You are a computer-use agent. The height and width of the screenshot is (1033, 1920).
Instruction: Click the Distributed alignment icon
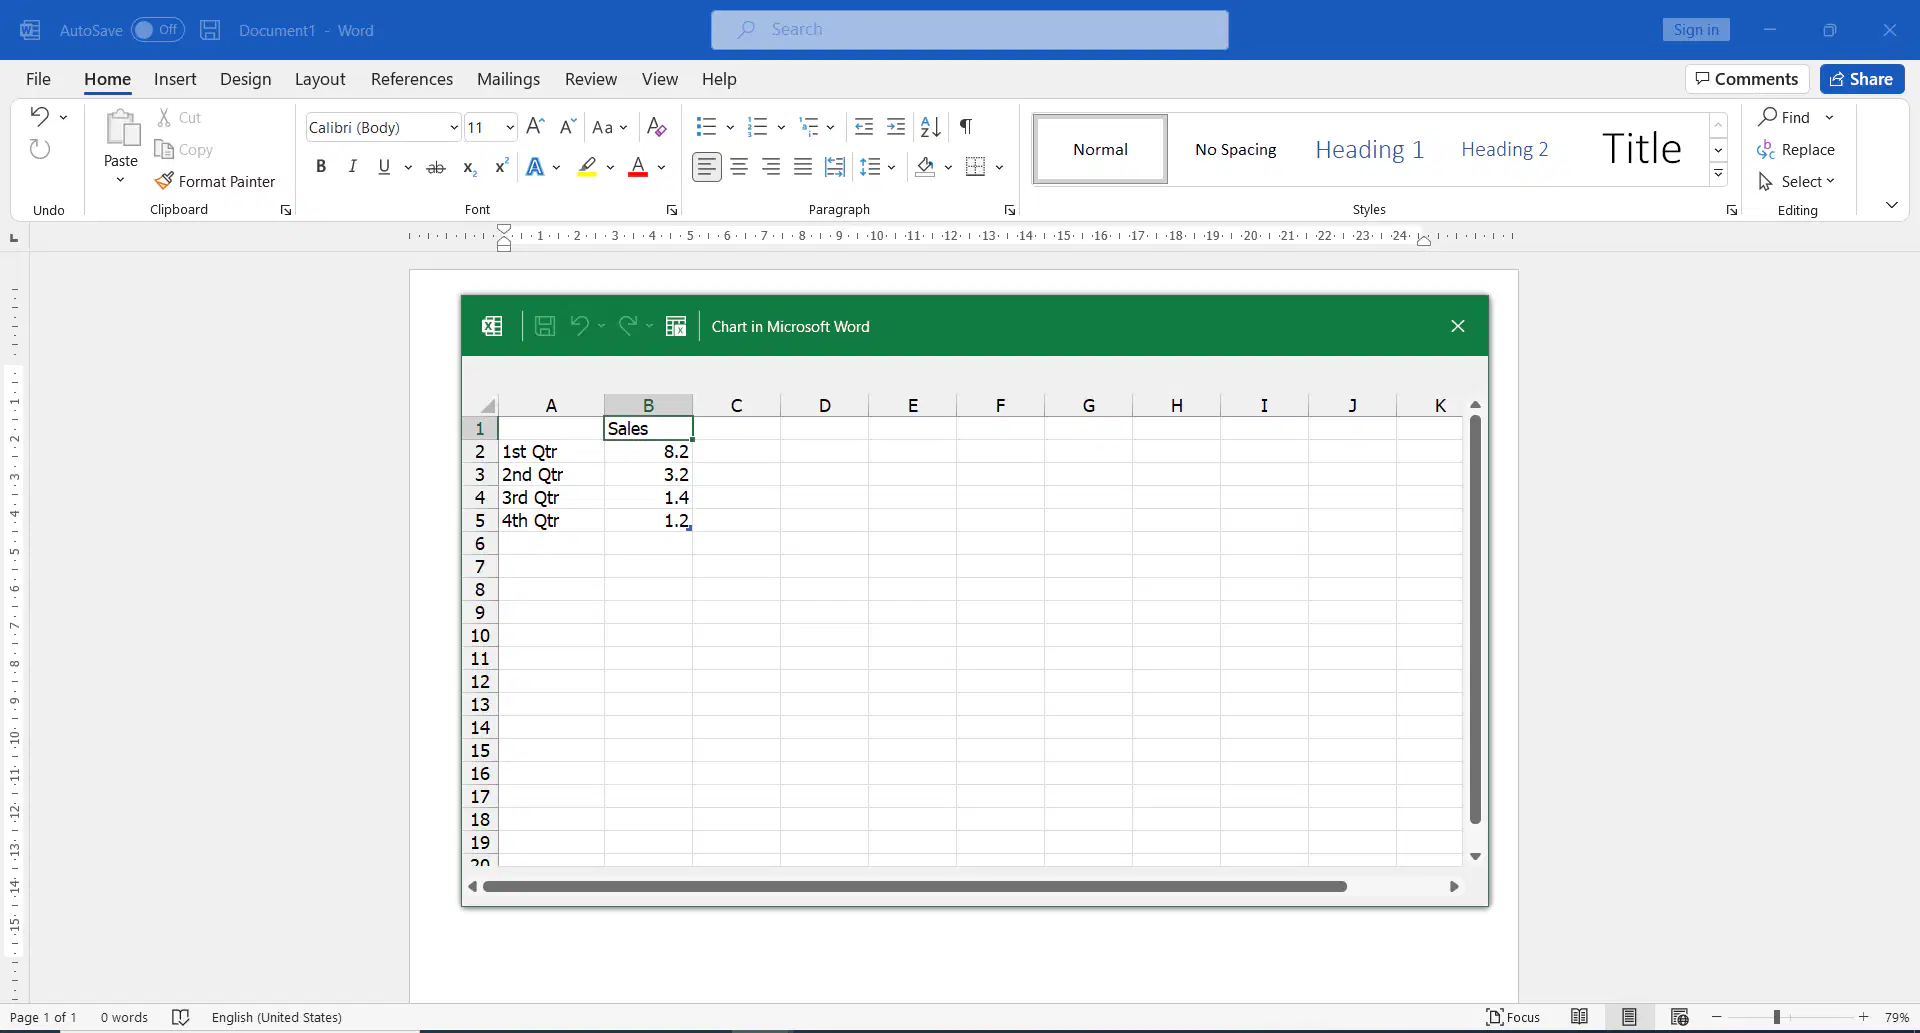[835, 167]
